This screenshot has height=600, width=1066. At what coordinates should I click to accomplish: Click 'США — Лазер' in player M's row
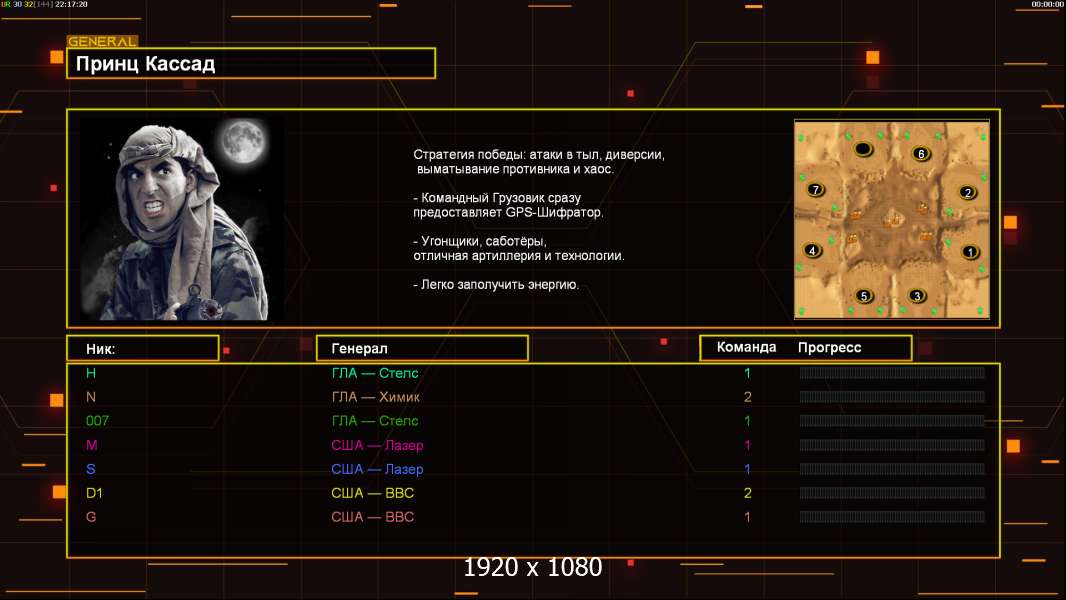[377, 445]
